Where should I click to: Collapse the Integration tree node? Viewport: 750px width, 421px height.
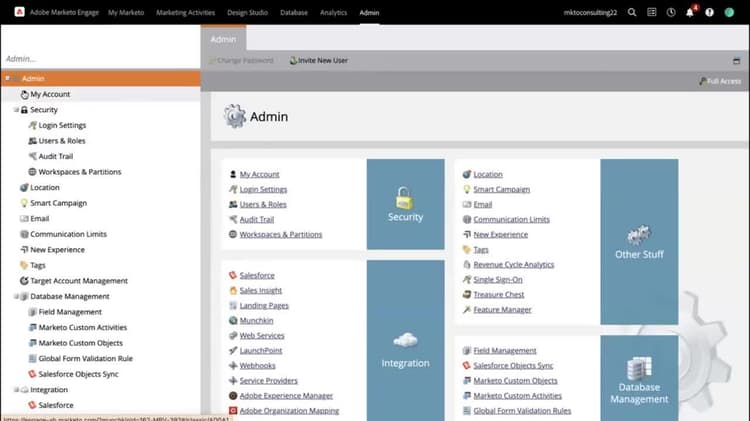tap(16, 389)
